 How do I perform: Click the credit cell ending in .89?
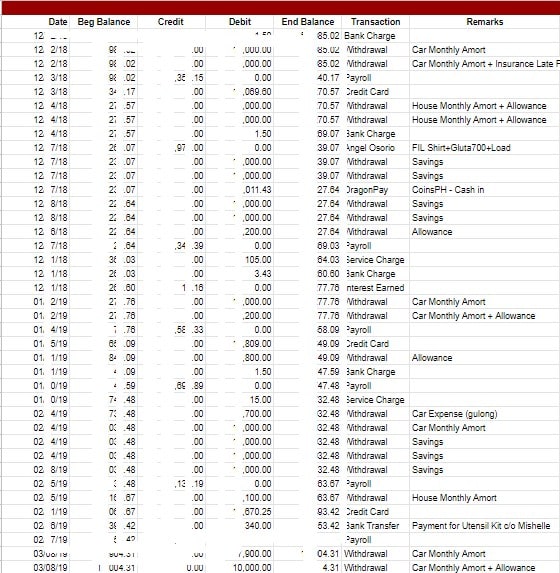point(171,386)
